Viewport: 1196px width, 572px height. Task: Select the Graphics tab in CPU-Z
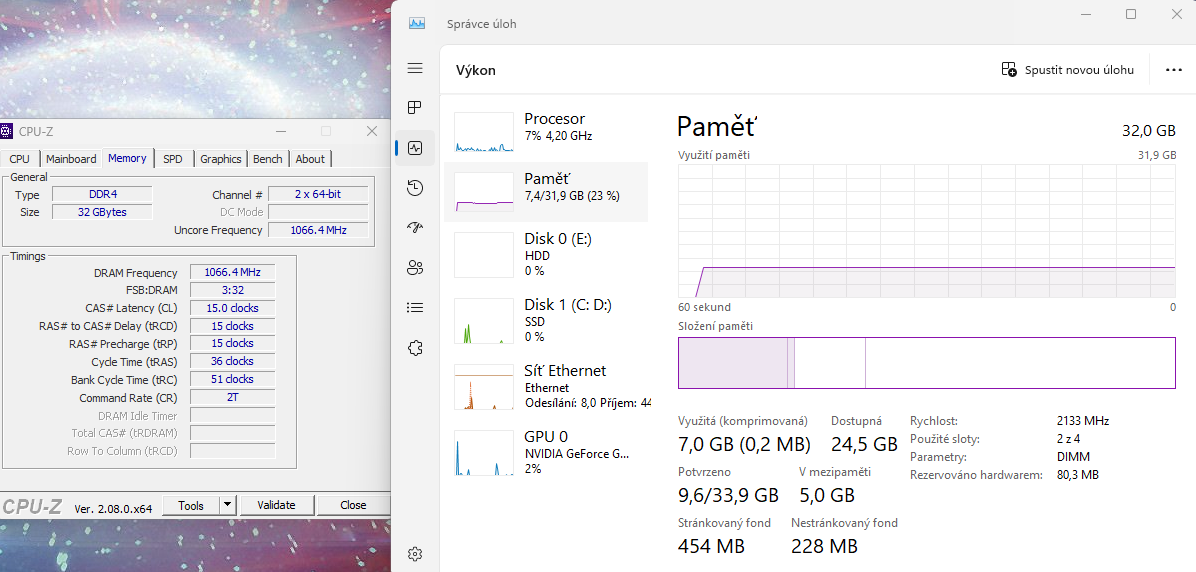[220, 159]
